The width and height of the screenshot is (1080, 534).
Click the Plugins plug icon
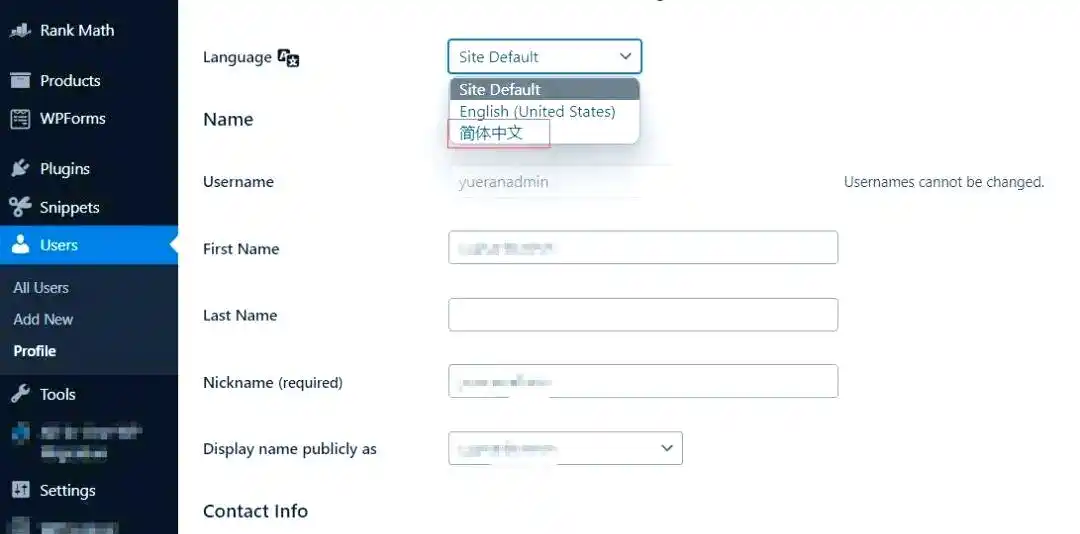coord(20,169)
